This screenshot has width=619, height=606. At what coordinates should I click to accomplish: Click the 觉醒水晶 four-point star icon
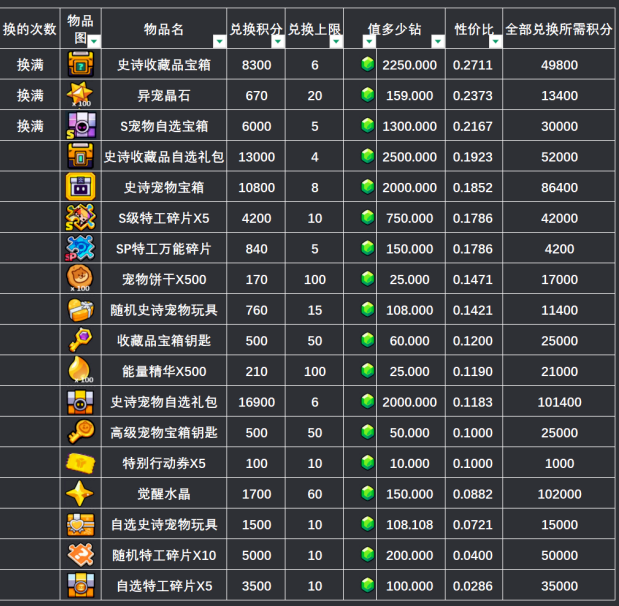(80, 493)
